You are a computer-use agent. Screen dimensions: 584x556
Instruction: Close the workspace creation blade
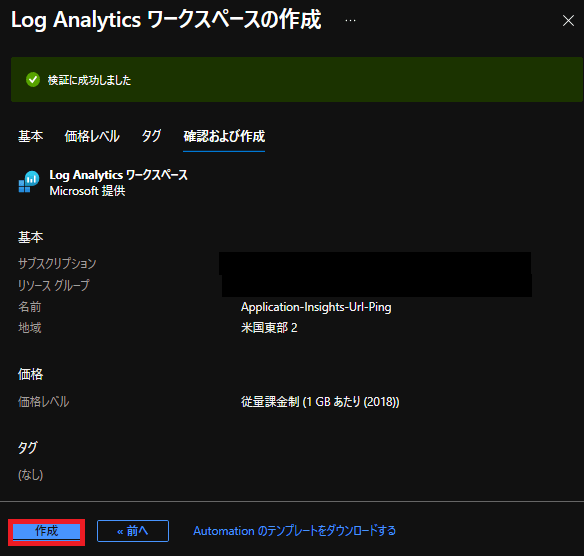tap(568, 20)
